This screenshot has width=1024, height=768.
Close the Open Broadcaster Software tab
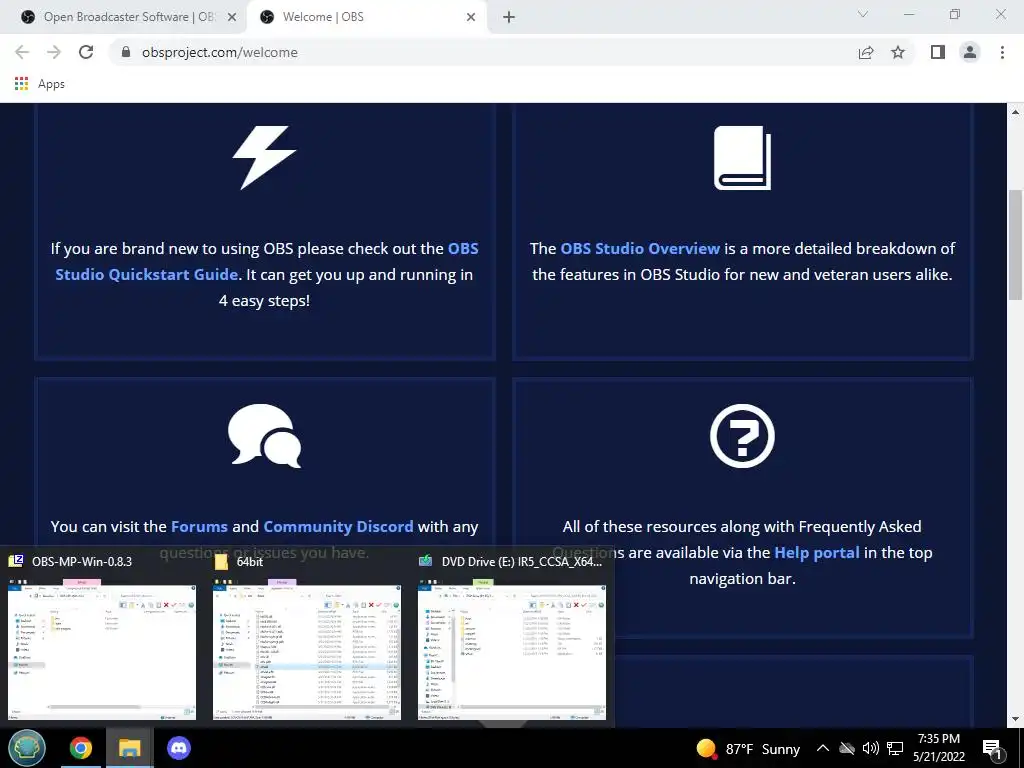231,17
